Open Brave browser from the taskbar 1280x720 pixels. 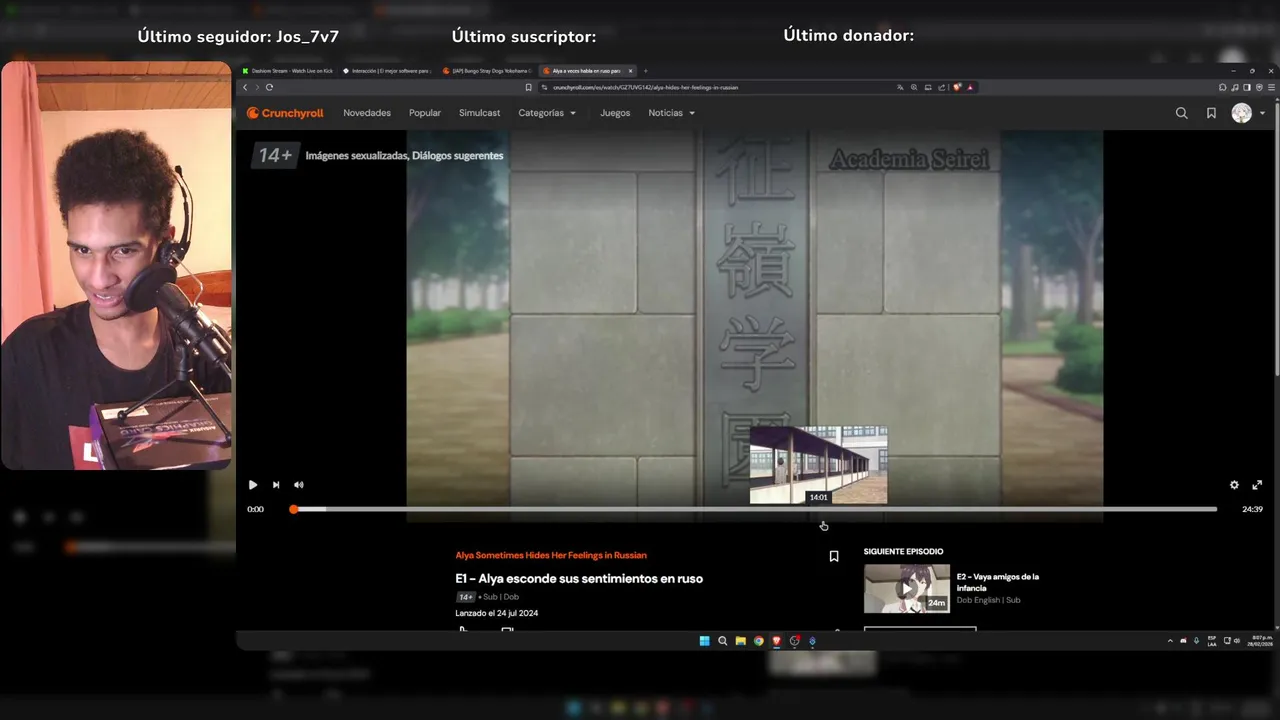(x=776, y=641)
